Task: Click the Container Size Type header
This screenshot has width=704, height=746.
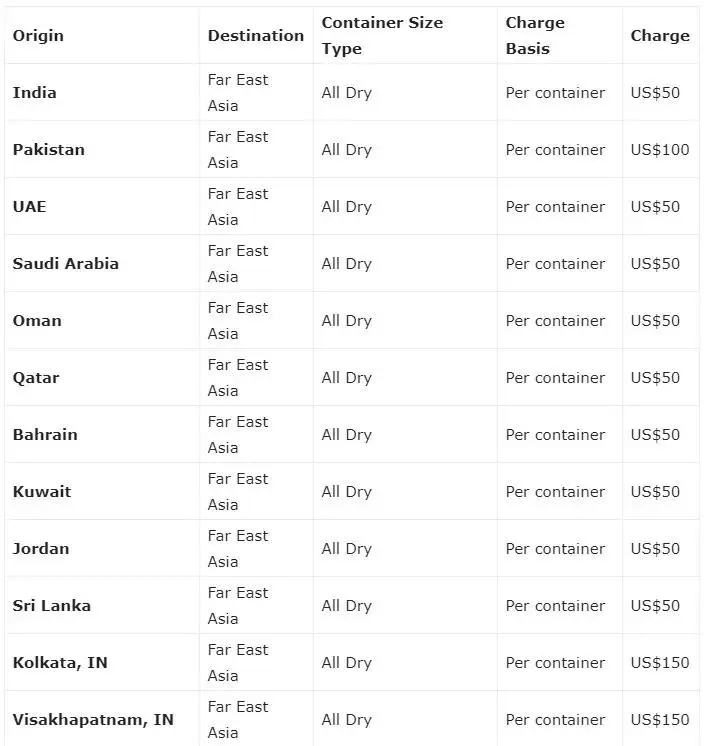Action: (382, 35)
